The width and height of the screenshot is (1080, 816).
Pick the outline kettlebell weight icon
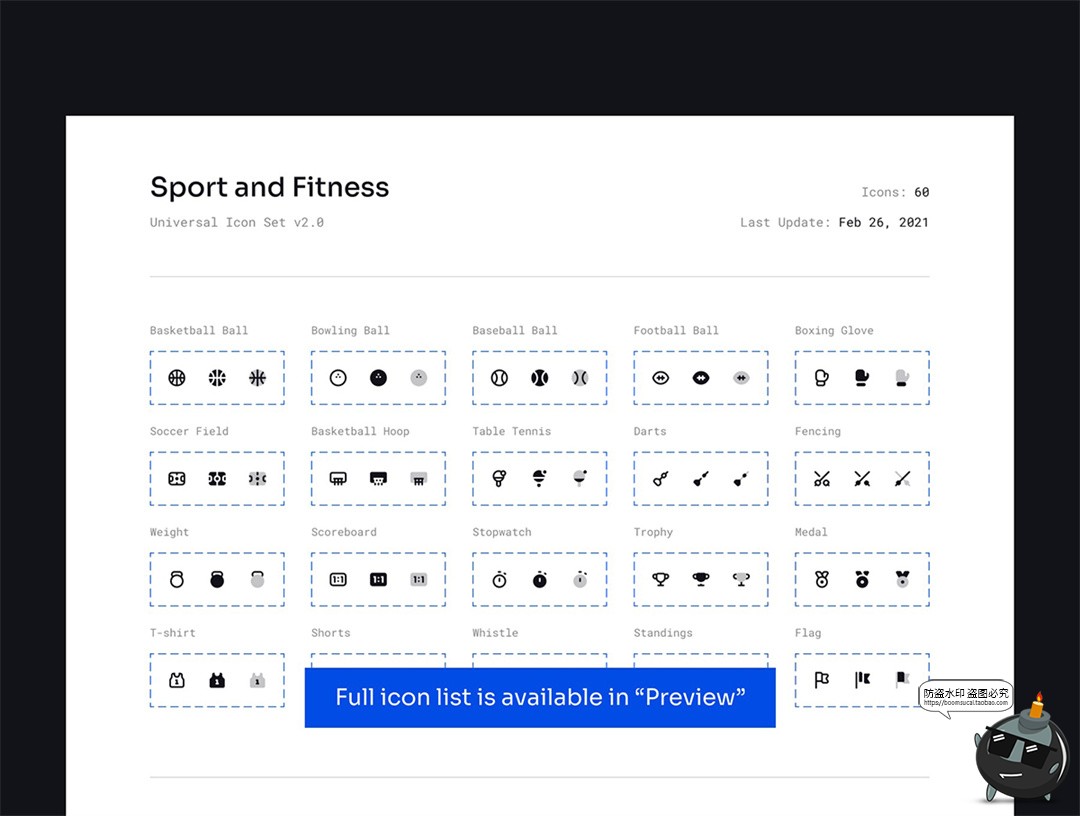[x=177, y=579]
